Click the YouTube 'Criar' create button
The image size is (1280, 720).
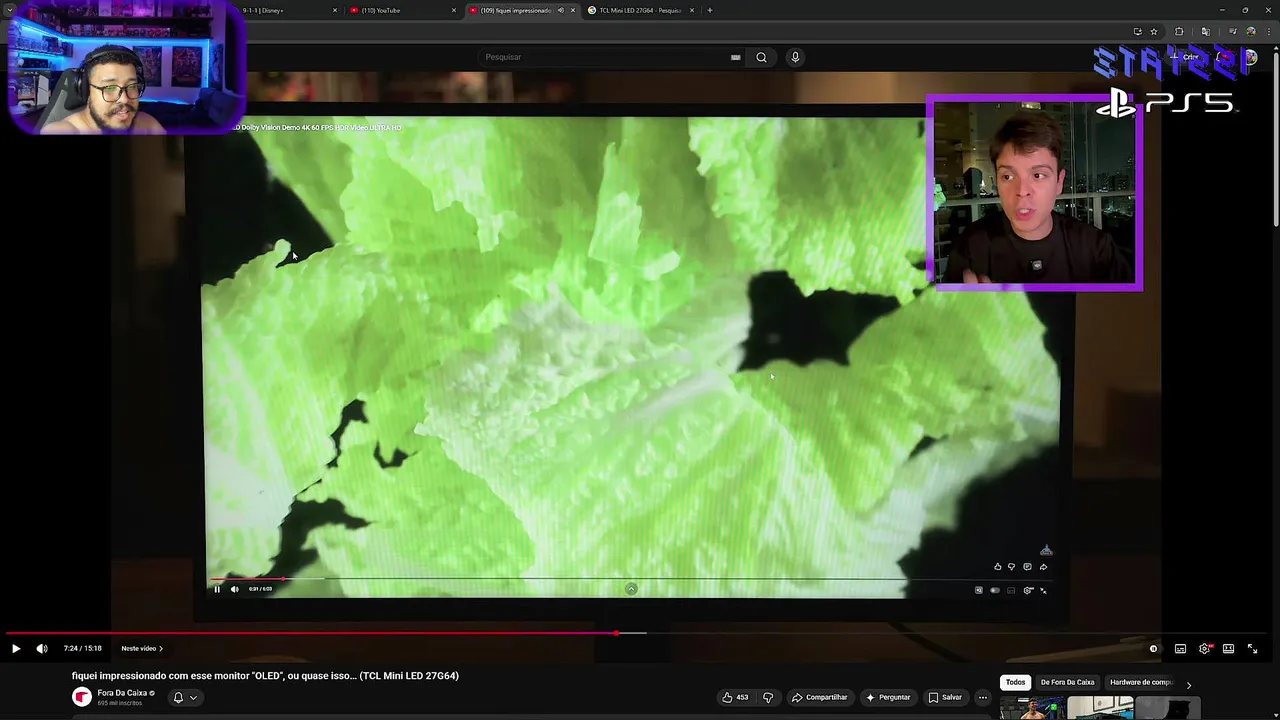(x=1186, y=57)
